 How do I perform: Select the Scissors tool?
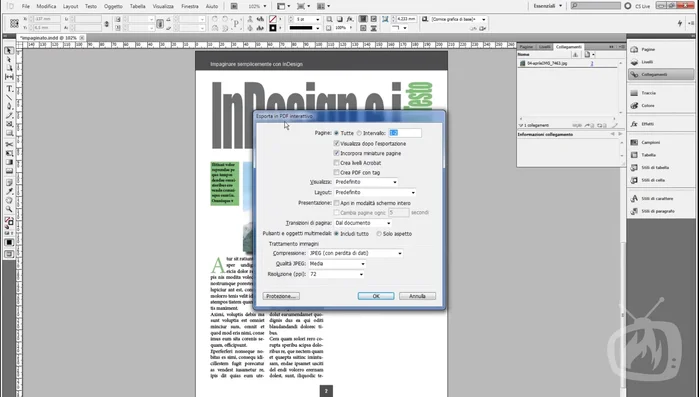click(9, 144)
